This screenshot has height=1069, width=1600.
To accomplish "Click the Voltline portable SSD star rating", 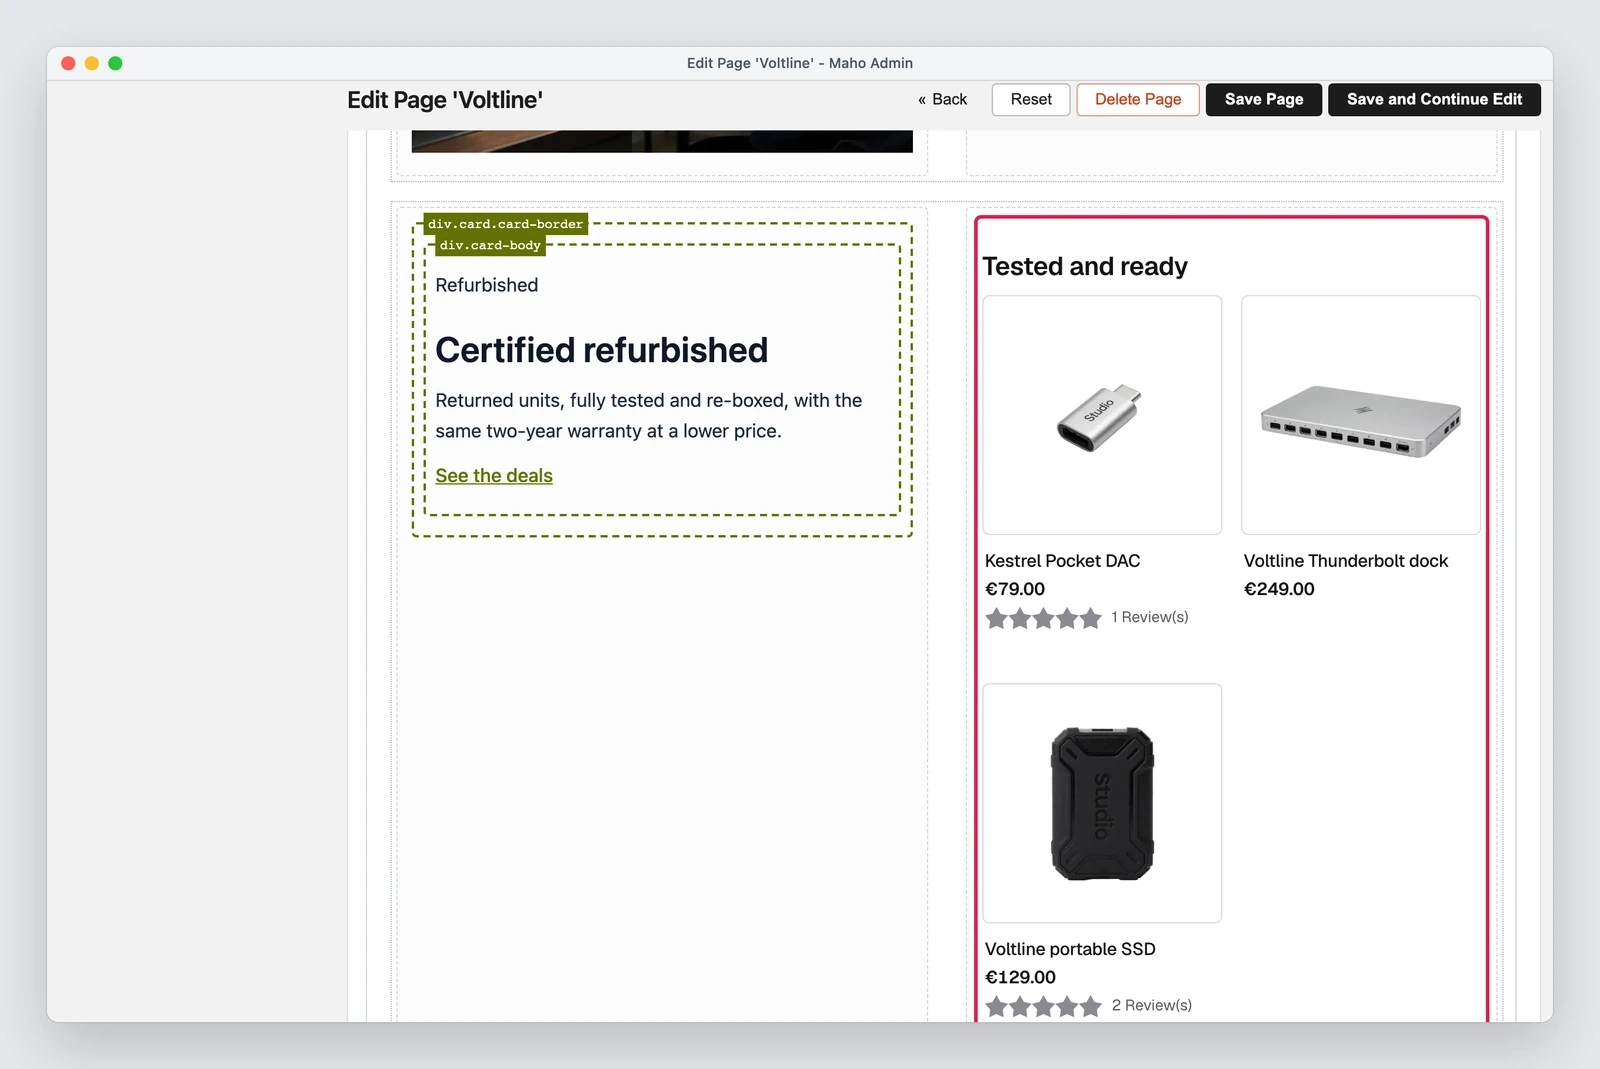I will point(1043,1006).
